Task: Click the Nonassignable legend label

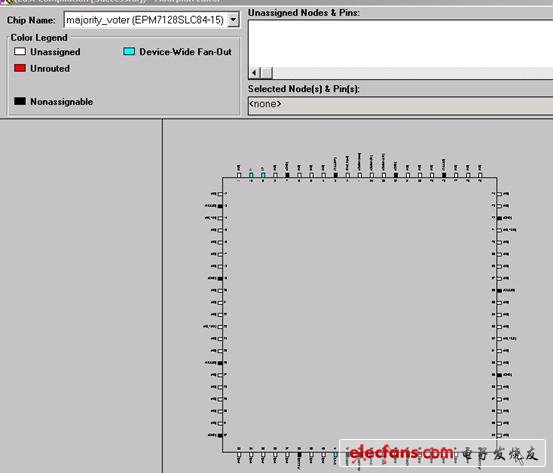Action: coord(62,102)
